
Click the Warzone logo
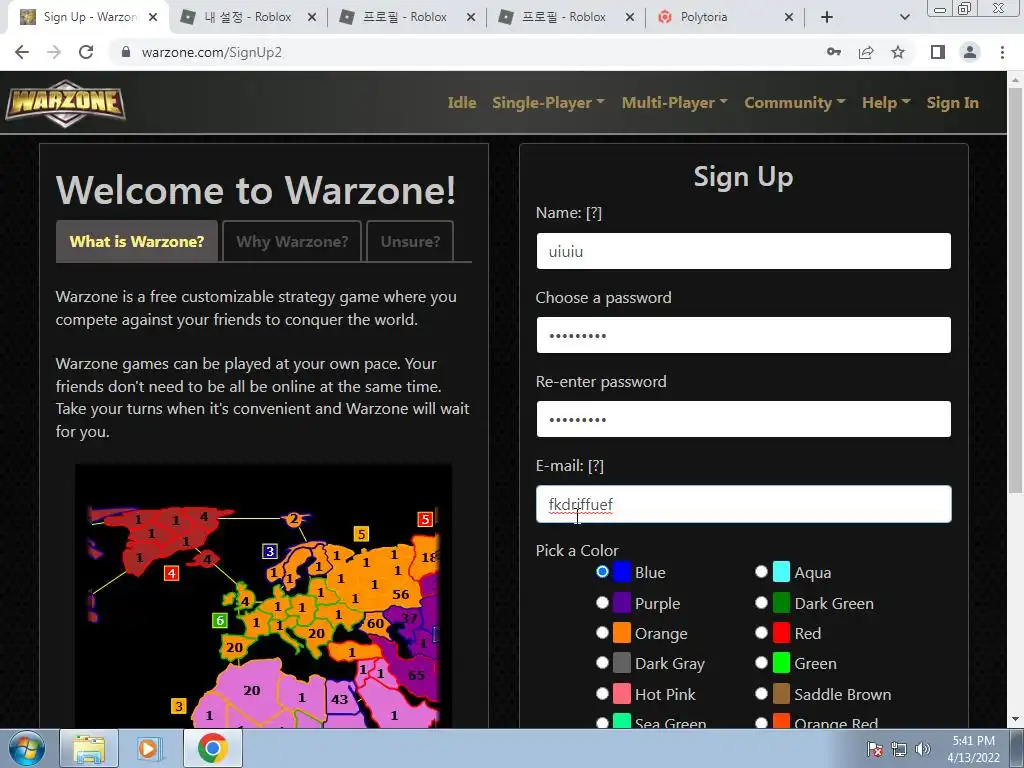click(x=65, y=103)
